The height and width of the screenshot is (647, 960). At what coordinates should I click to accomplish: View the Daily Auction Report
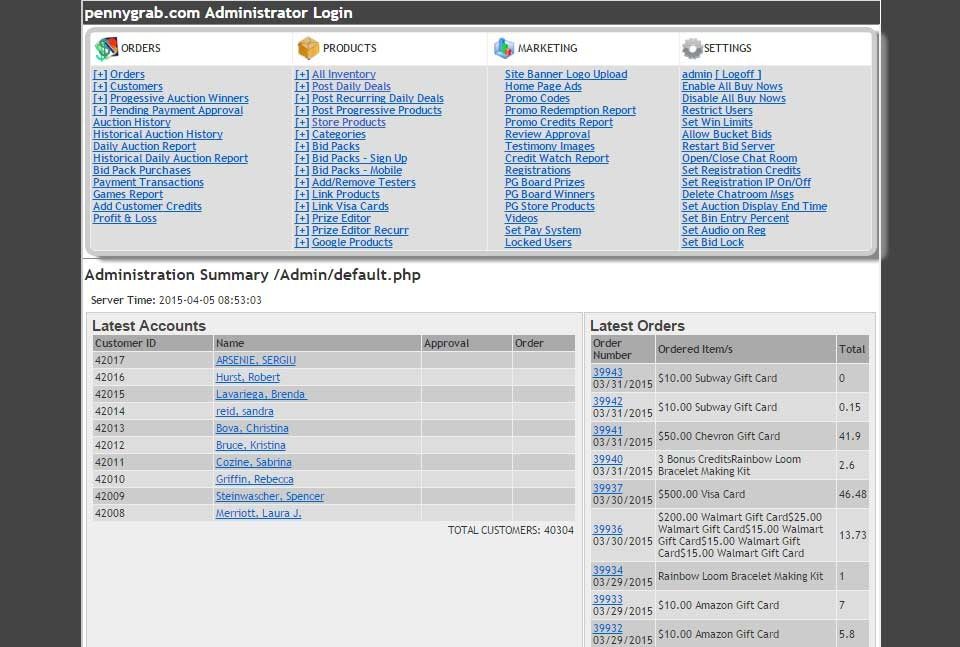[144, 146]
